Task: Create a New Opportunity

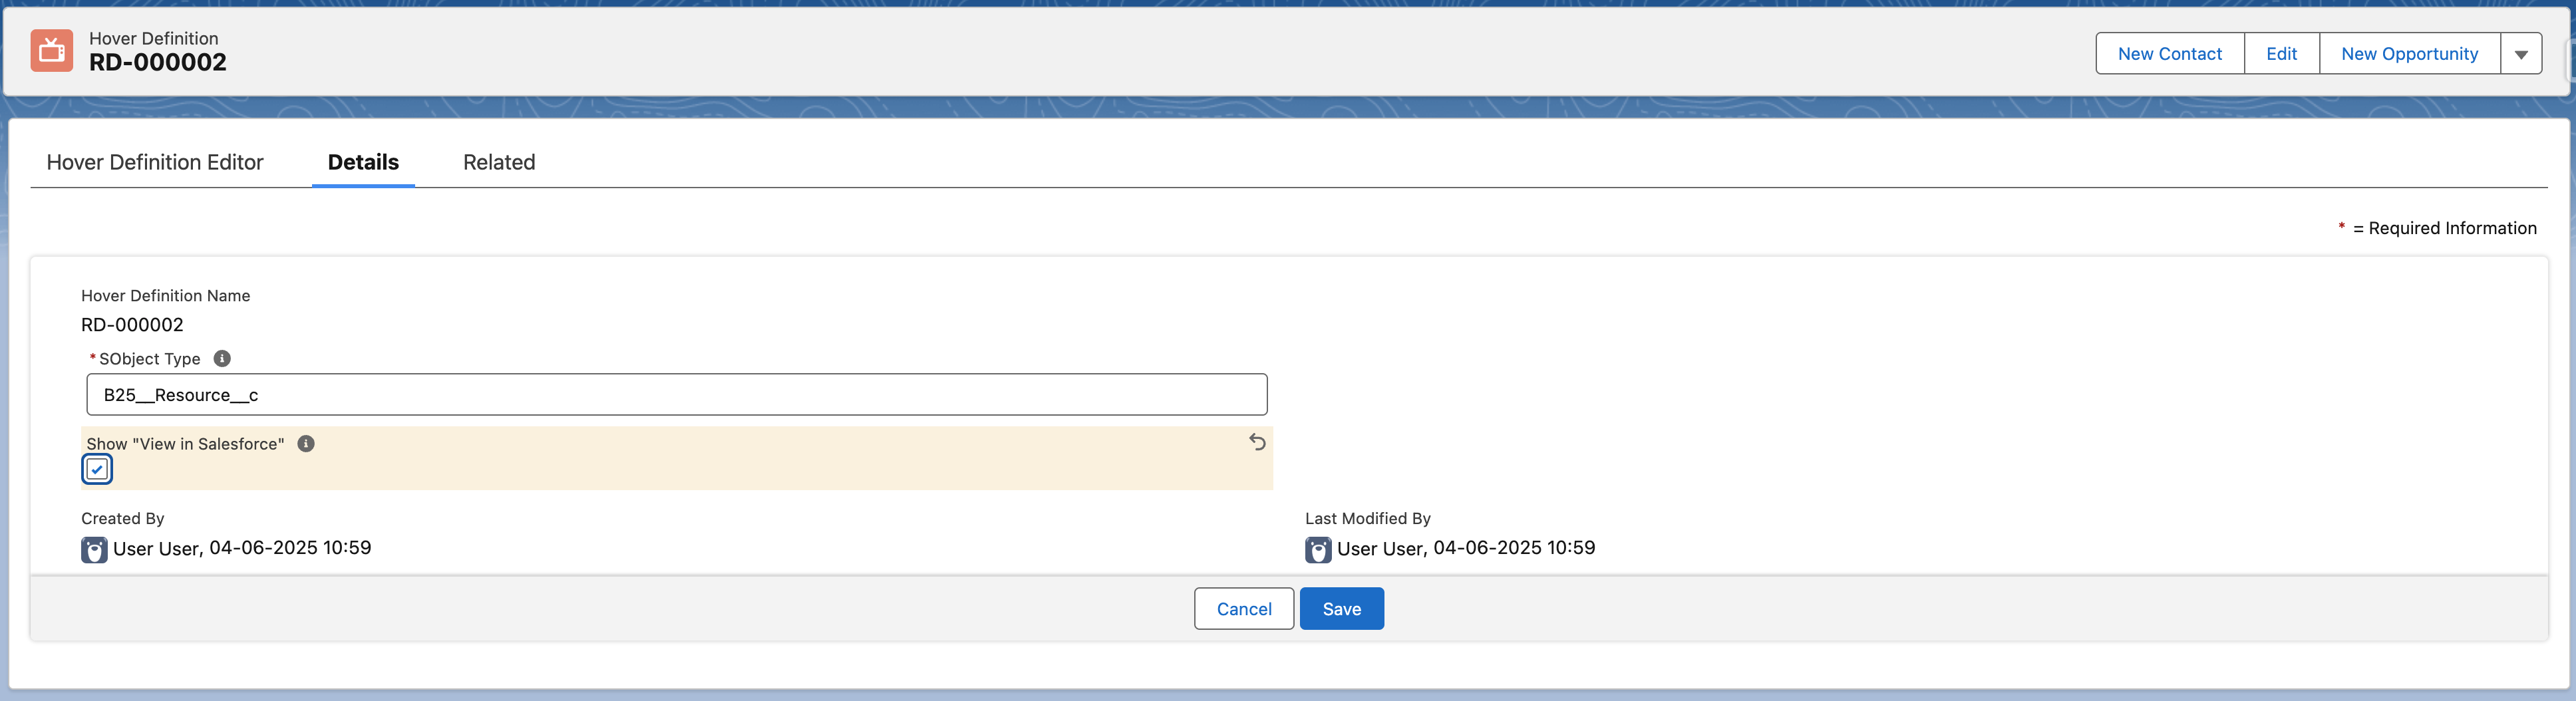Action: click(x=2409, y=53)
